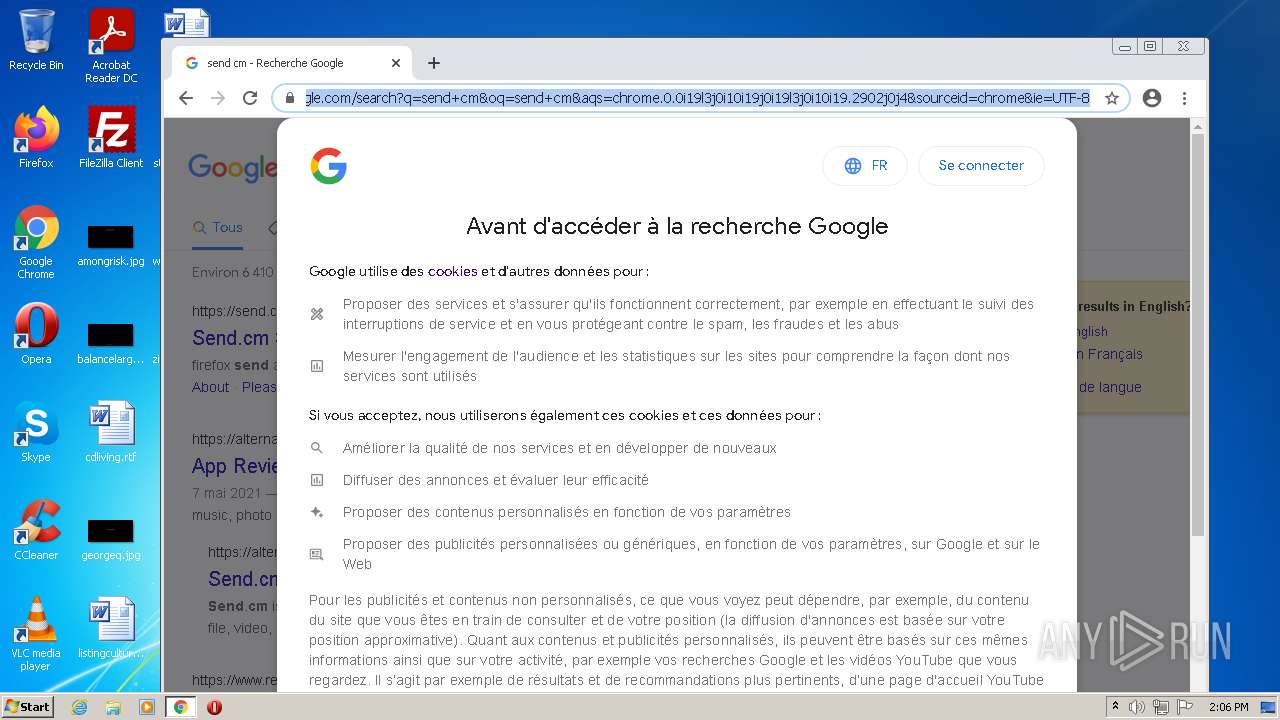1280x720 pixels.
Task: Click the media player taskbar icon
Action: [x=147, y=707]
